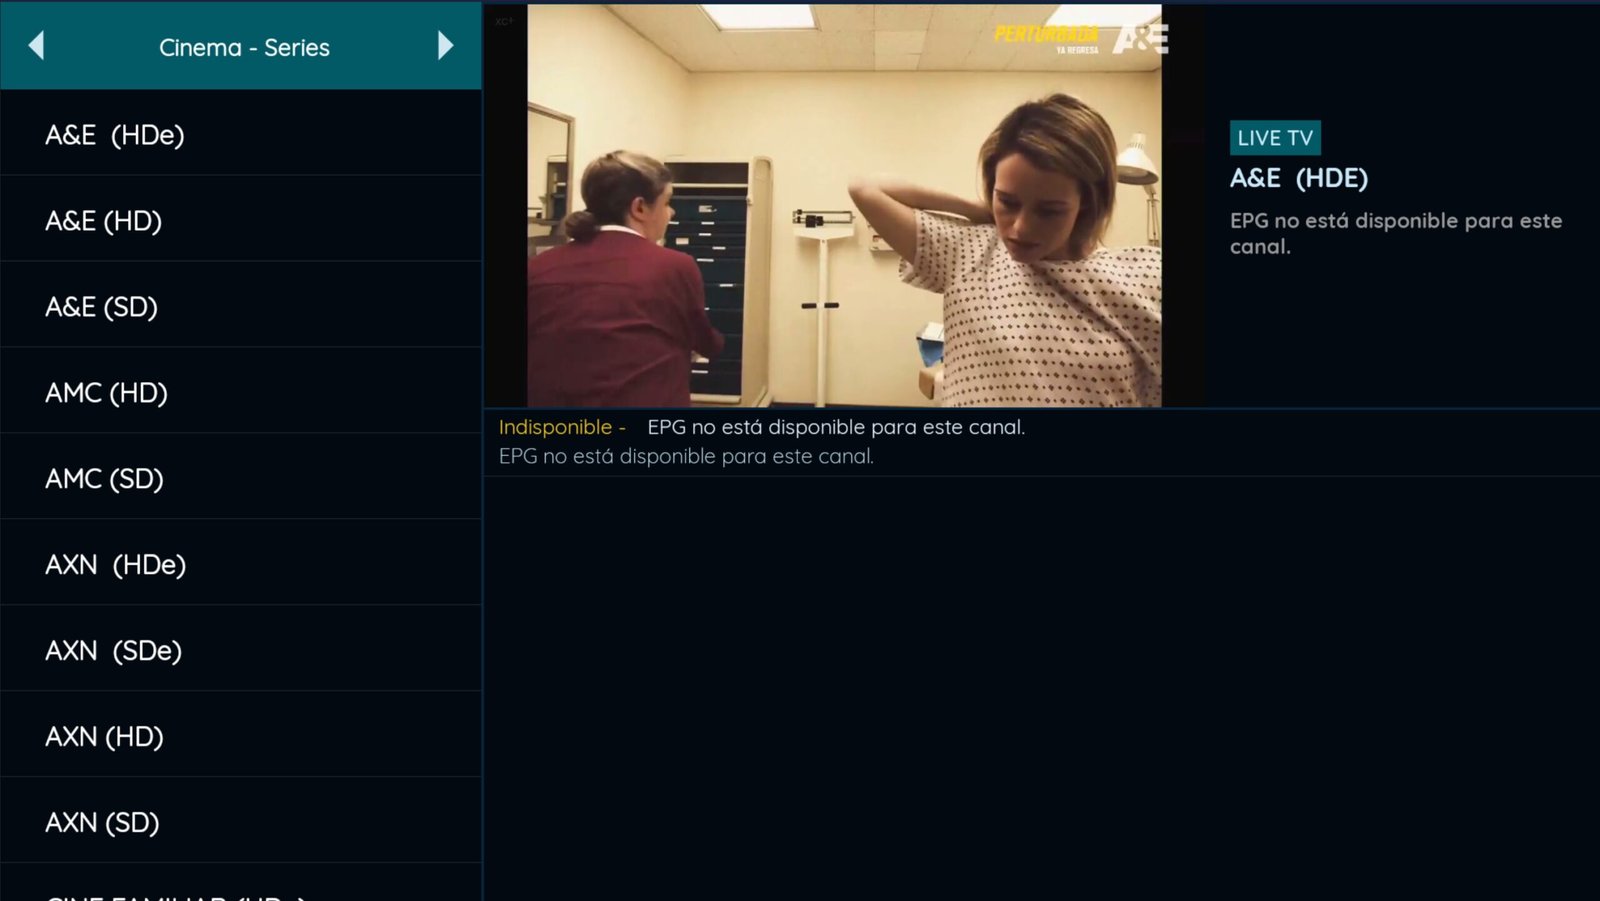Click the LIVE TV badge
Screen dimensions: 1600x901
1274,138
